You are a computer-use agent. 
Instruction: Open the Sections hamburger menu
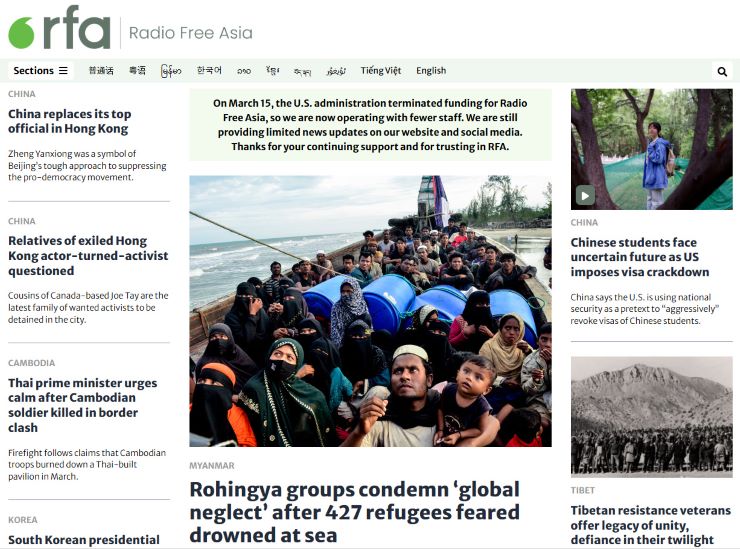coord(41,70)
